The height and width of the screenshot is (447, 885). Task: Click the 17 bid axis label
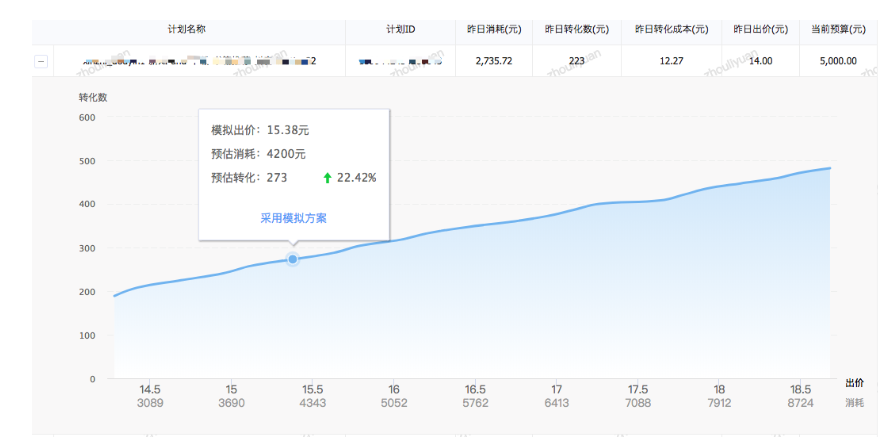(x=557, y=389)
